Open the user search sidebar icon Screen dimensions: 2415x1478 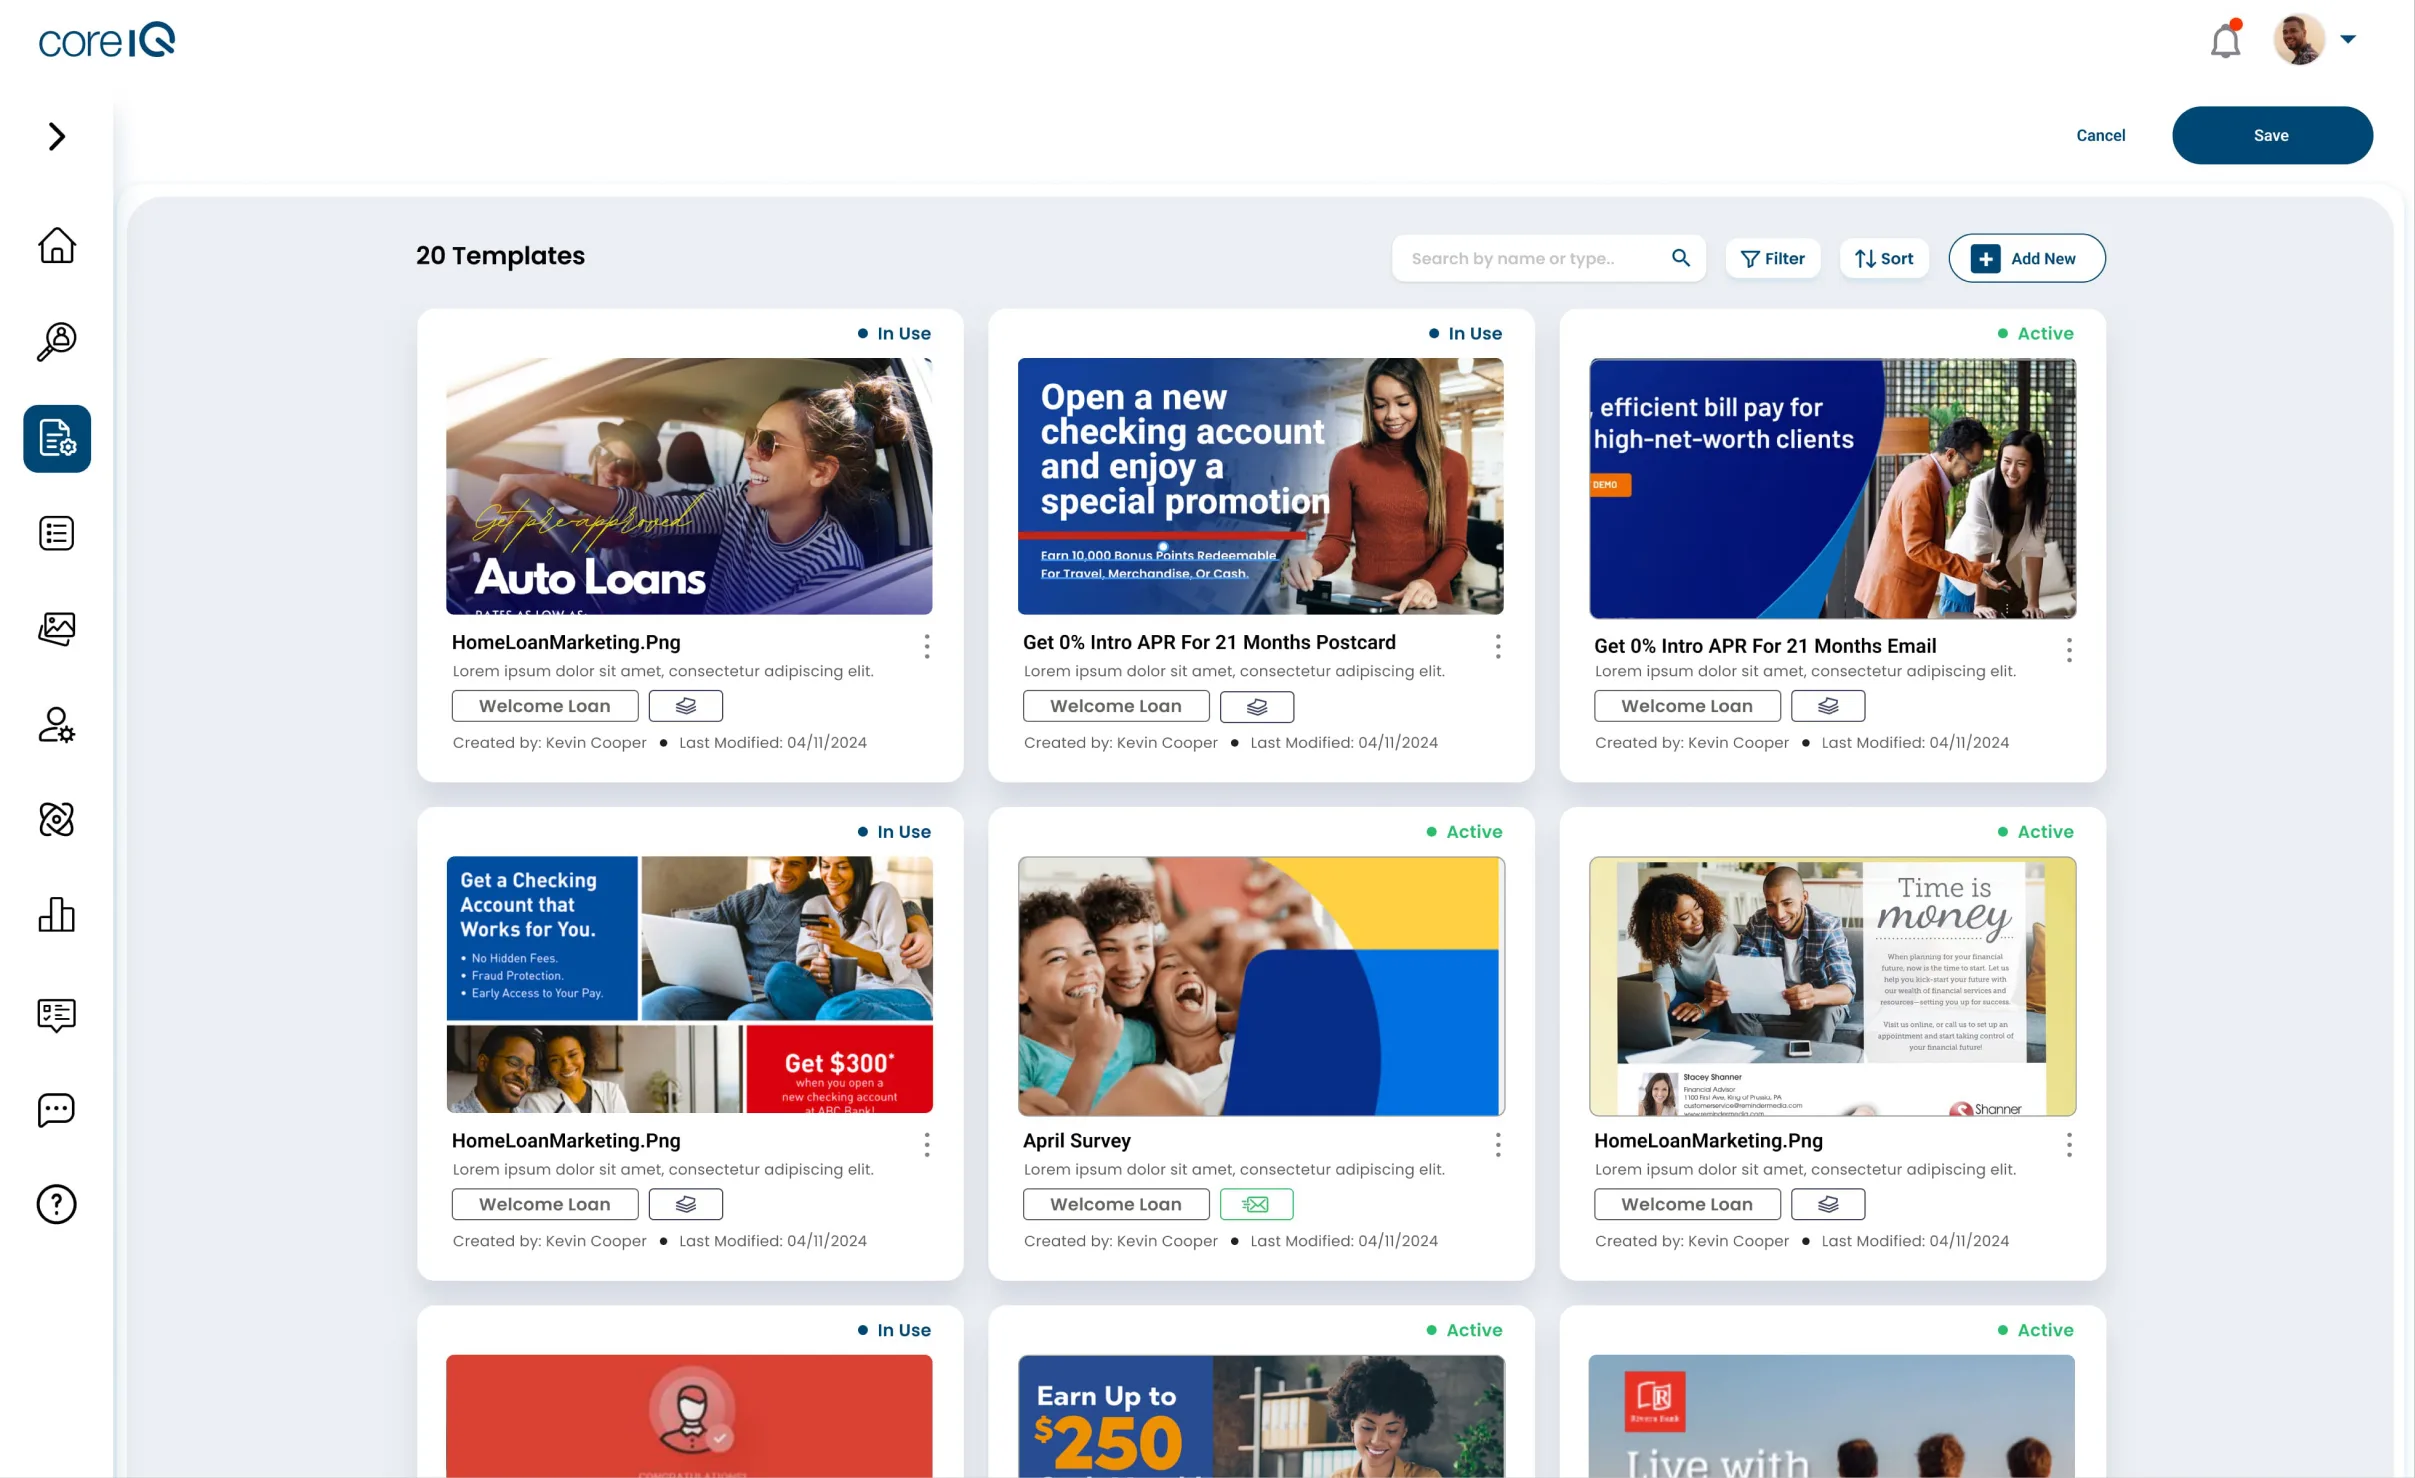click(57, 341)
